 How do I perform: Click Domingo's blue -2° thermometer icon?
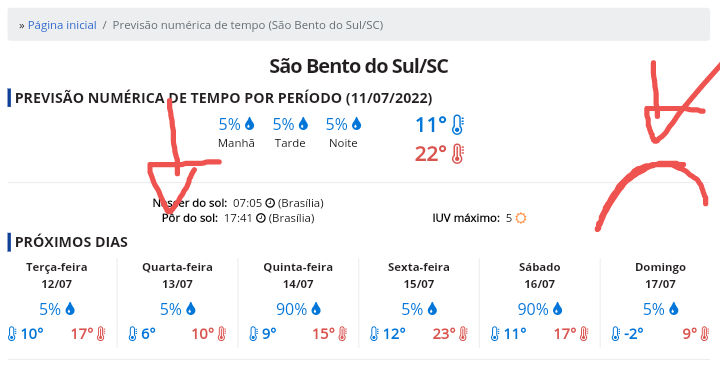tap(616, 333)
